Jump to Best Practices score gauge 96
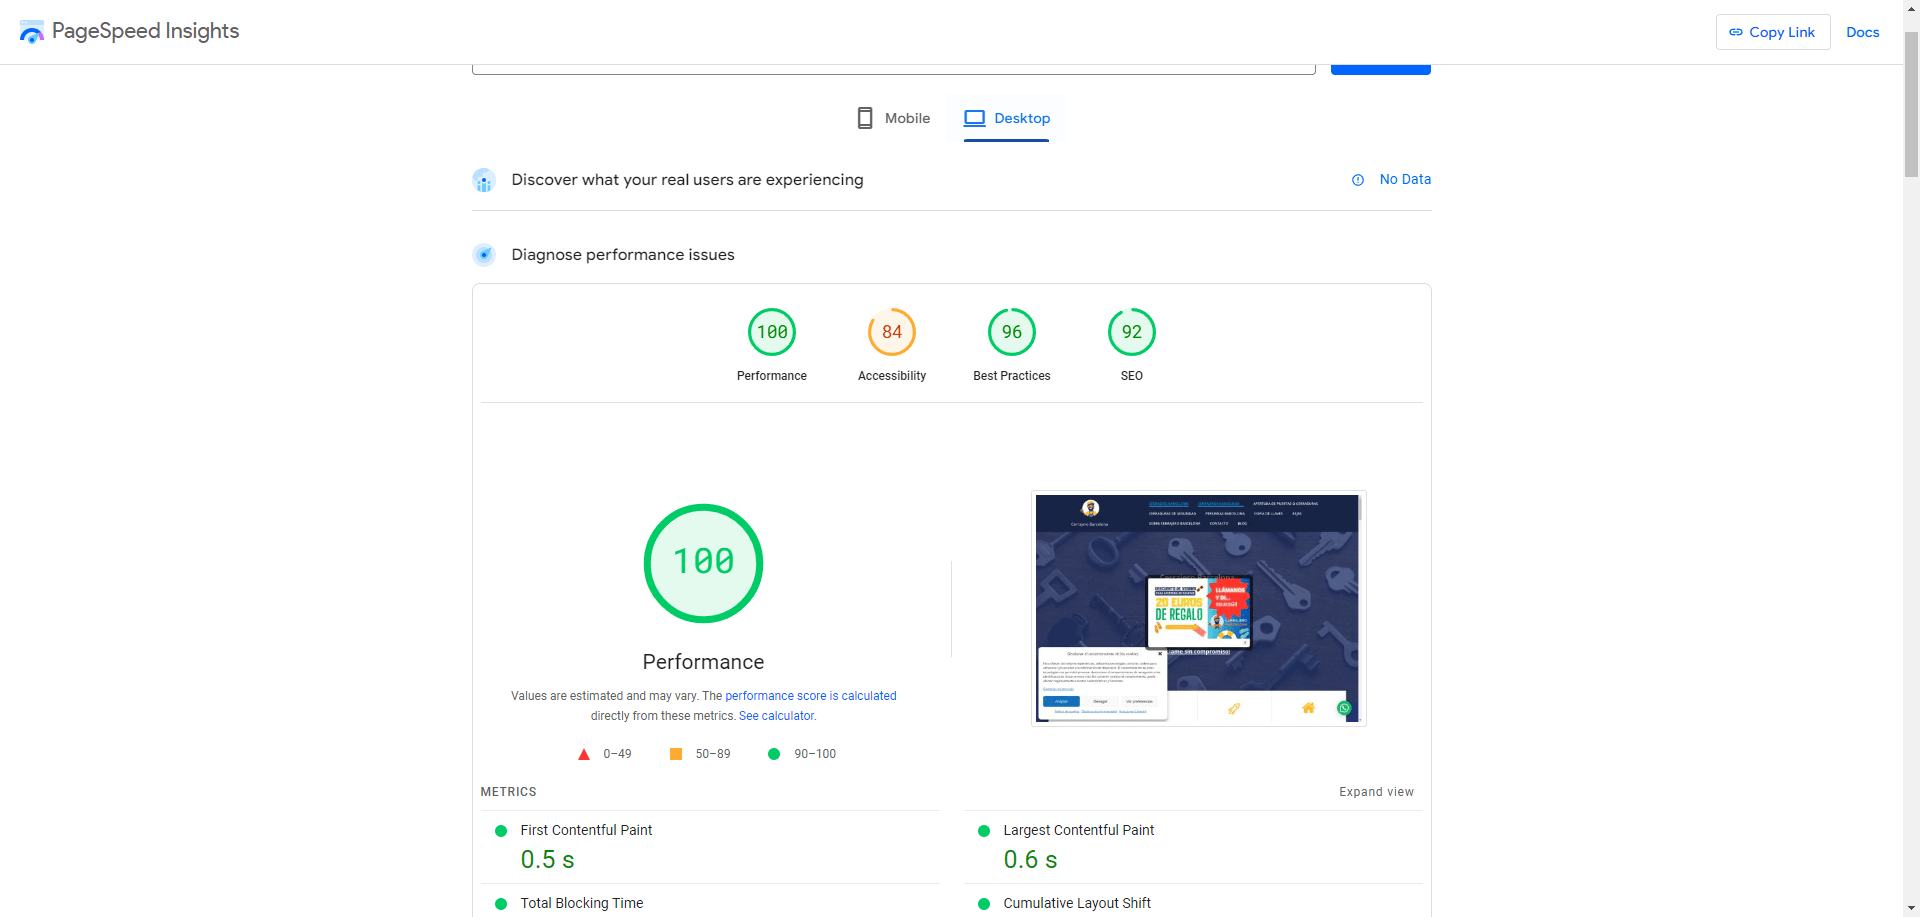This screenshot has height=917, width=1920. click(x=1012, y=332)
